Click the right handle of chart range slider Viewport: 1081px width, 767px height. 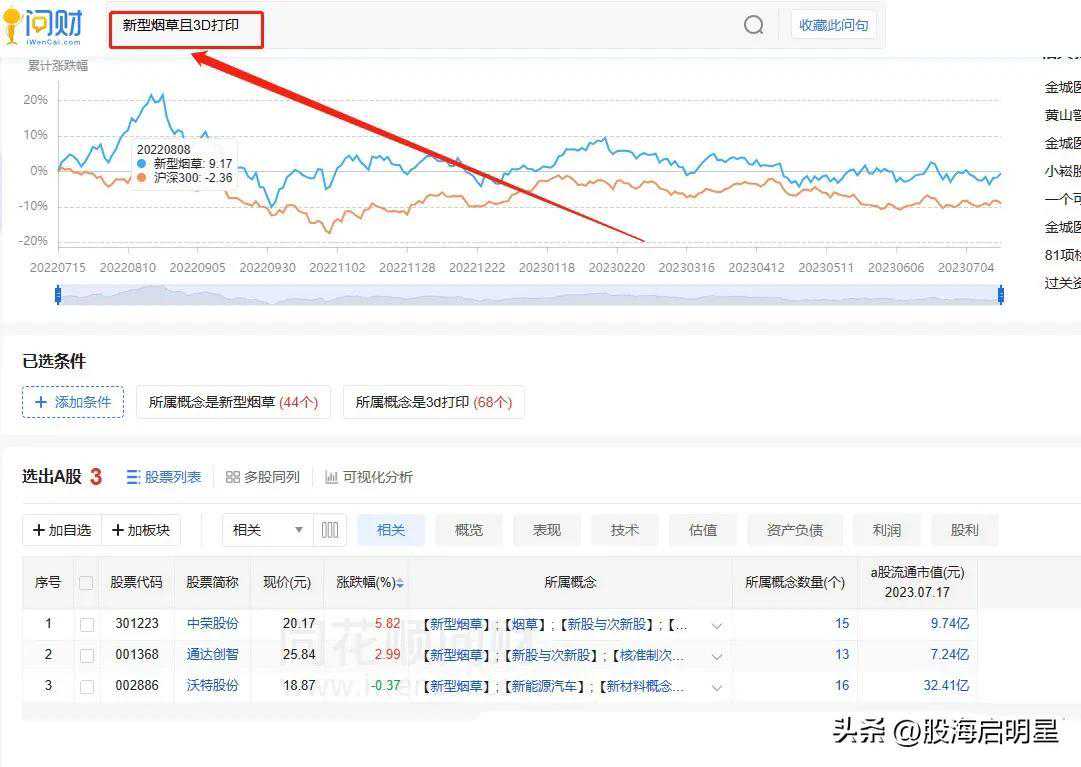[x=1000, y=296]
